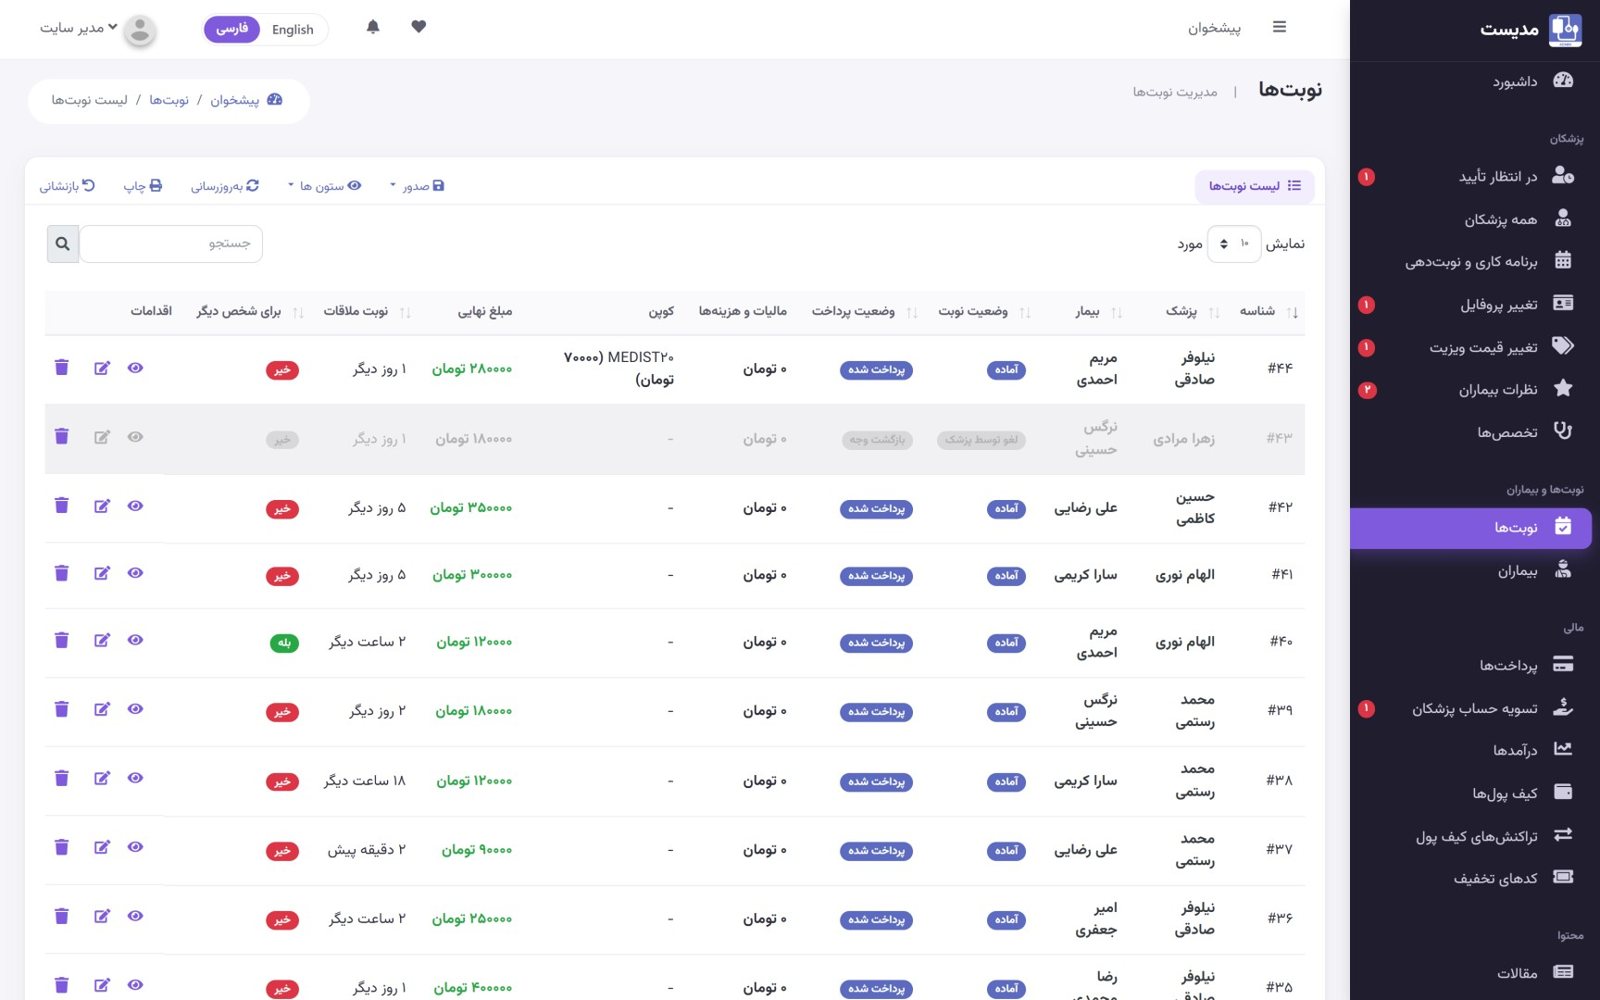View appointment #۴۲ with the eye icon
1600x1000 pixels.
click(x=135, y=506)
